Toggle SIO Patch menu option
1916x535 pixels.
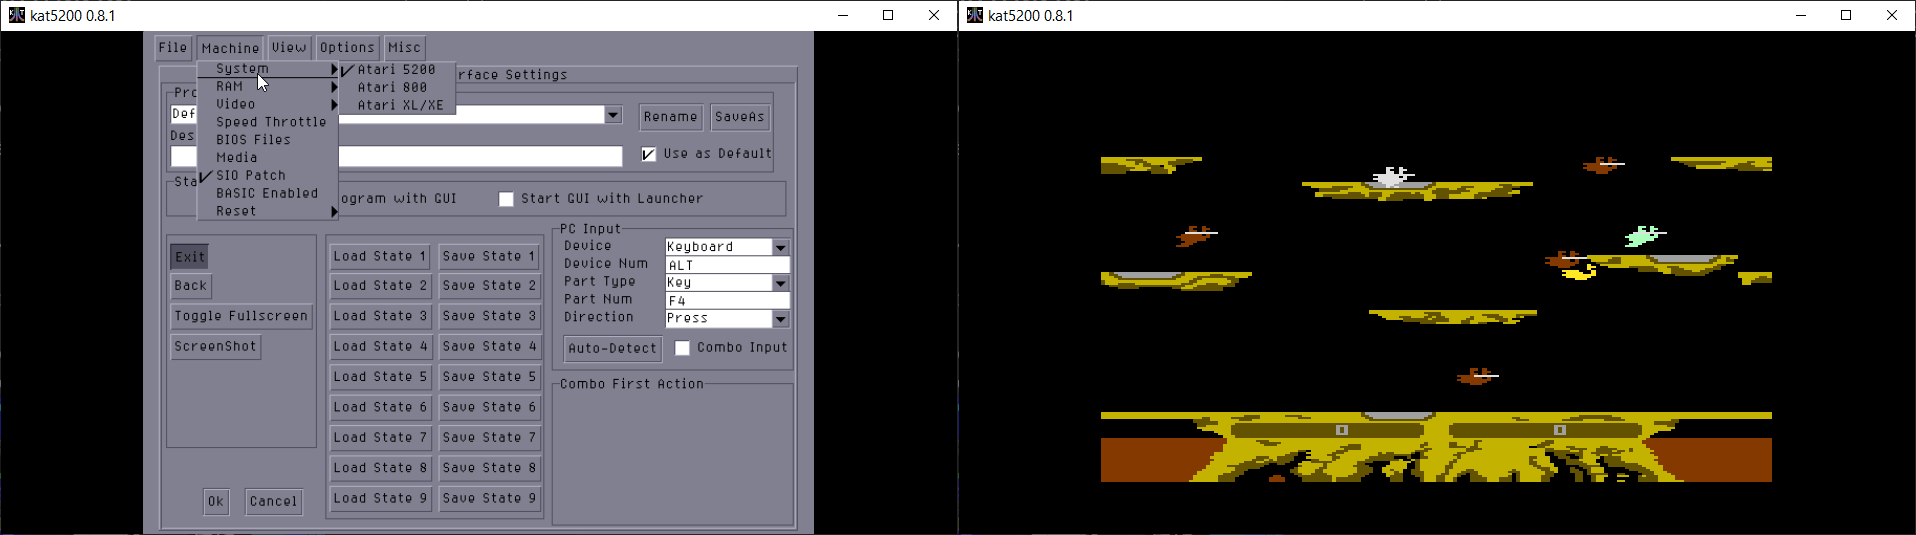pyautogui.click(x=268, y=176)
